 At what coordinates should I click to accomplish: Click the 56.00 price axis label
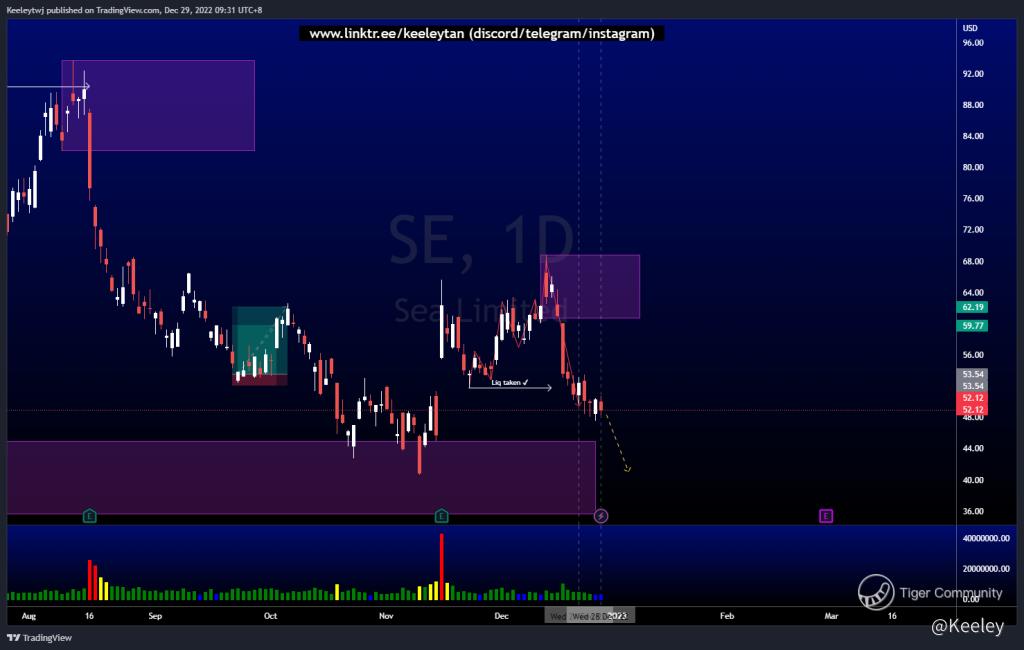[972, 355]
